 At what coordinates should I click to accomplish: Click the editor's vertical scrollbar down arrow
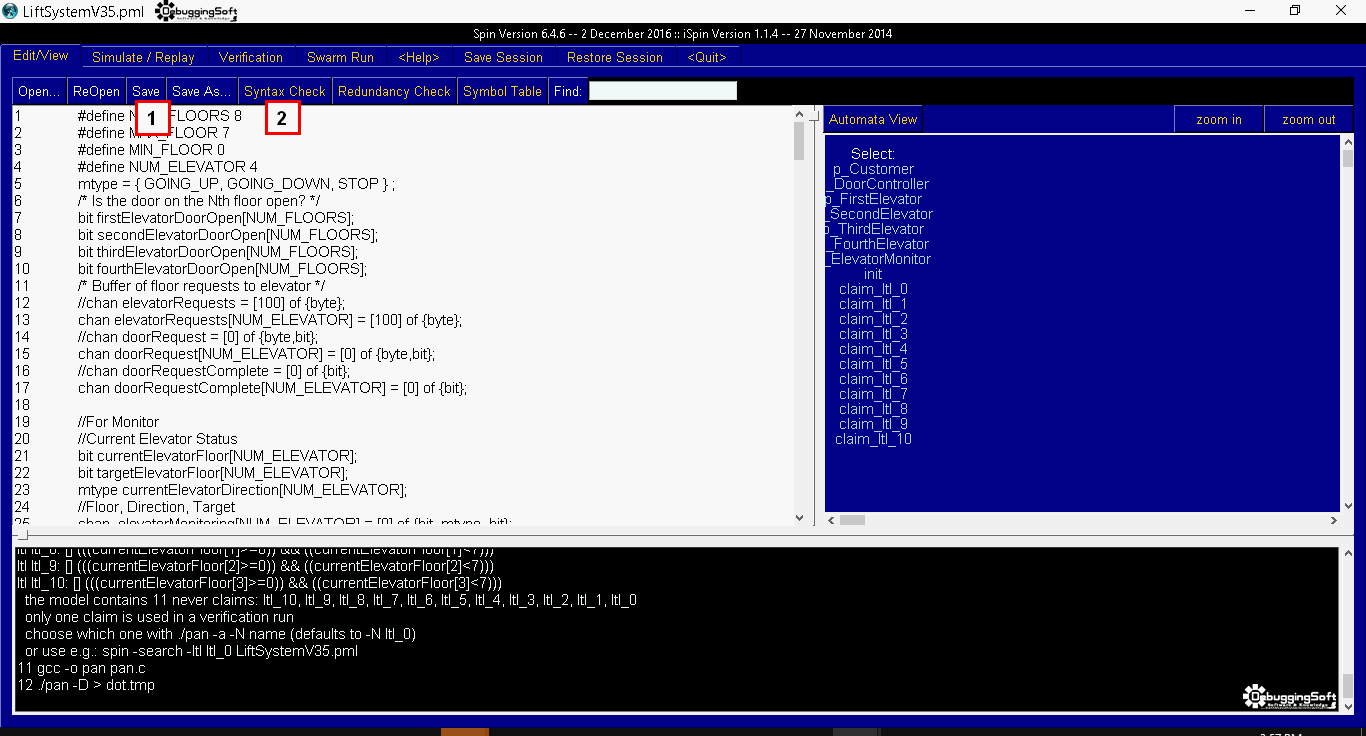click(799, 517)
